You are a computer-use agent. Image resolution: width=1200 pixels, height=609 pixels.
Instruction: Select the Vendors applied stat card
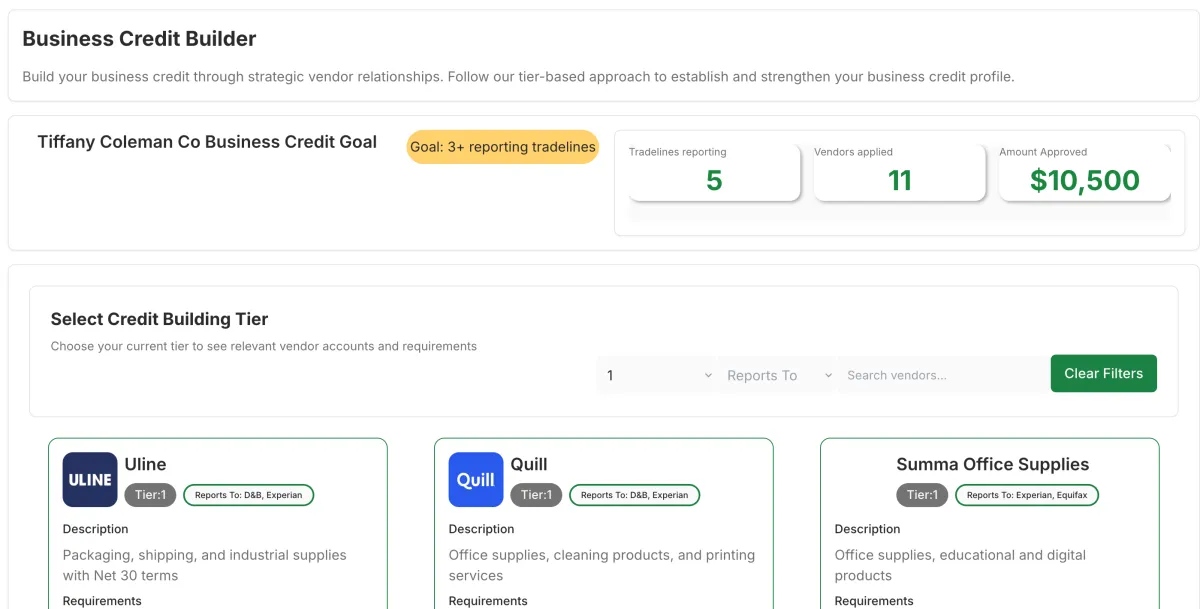[899, 172]
